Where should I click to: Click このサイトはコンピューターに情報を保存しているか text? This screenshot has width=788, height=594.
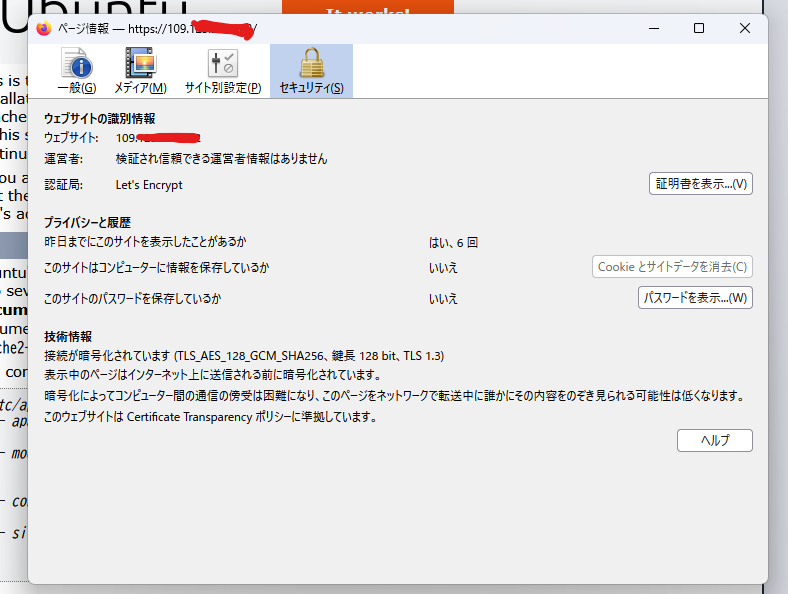tap(157, 267)
